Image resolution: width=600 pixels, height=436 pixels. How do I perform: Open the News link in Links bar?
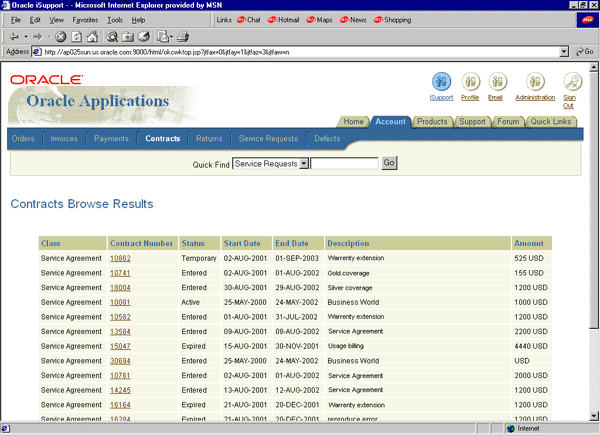353,20
